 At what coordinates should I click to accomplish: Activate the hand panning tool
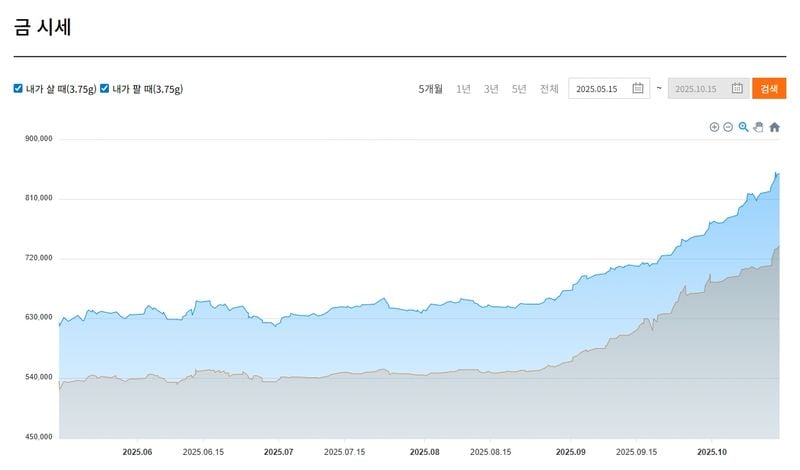(758, 127)
